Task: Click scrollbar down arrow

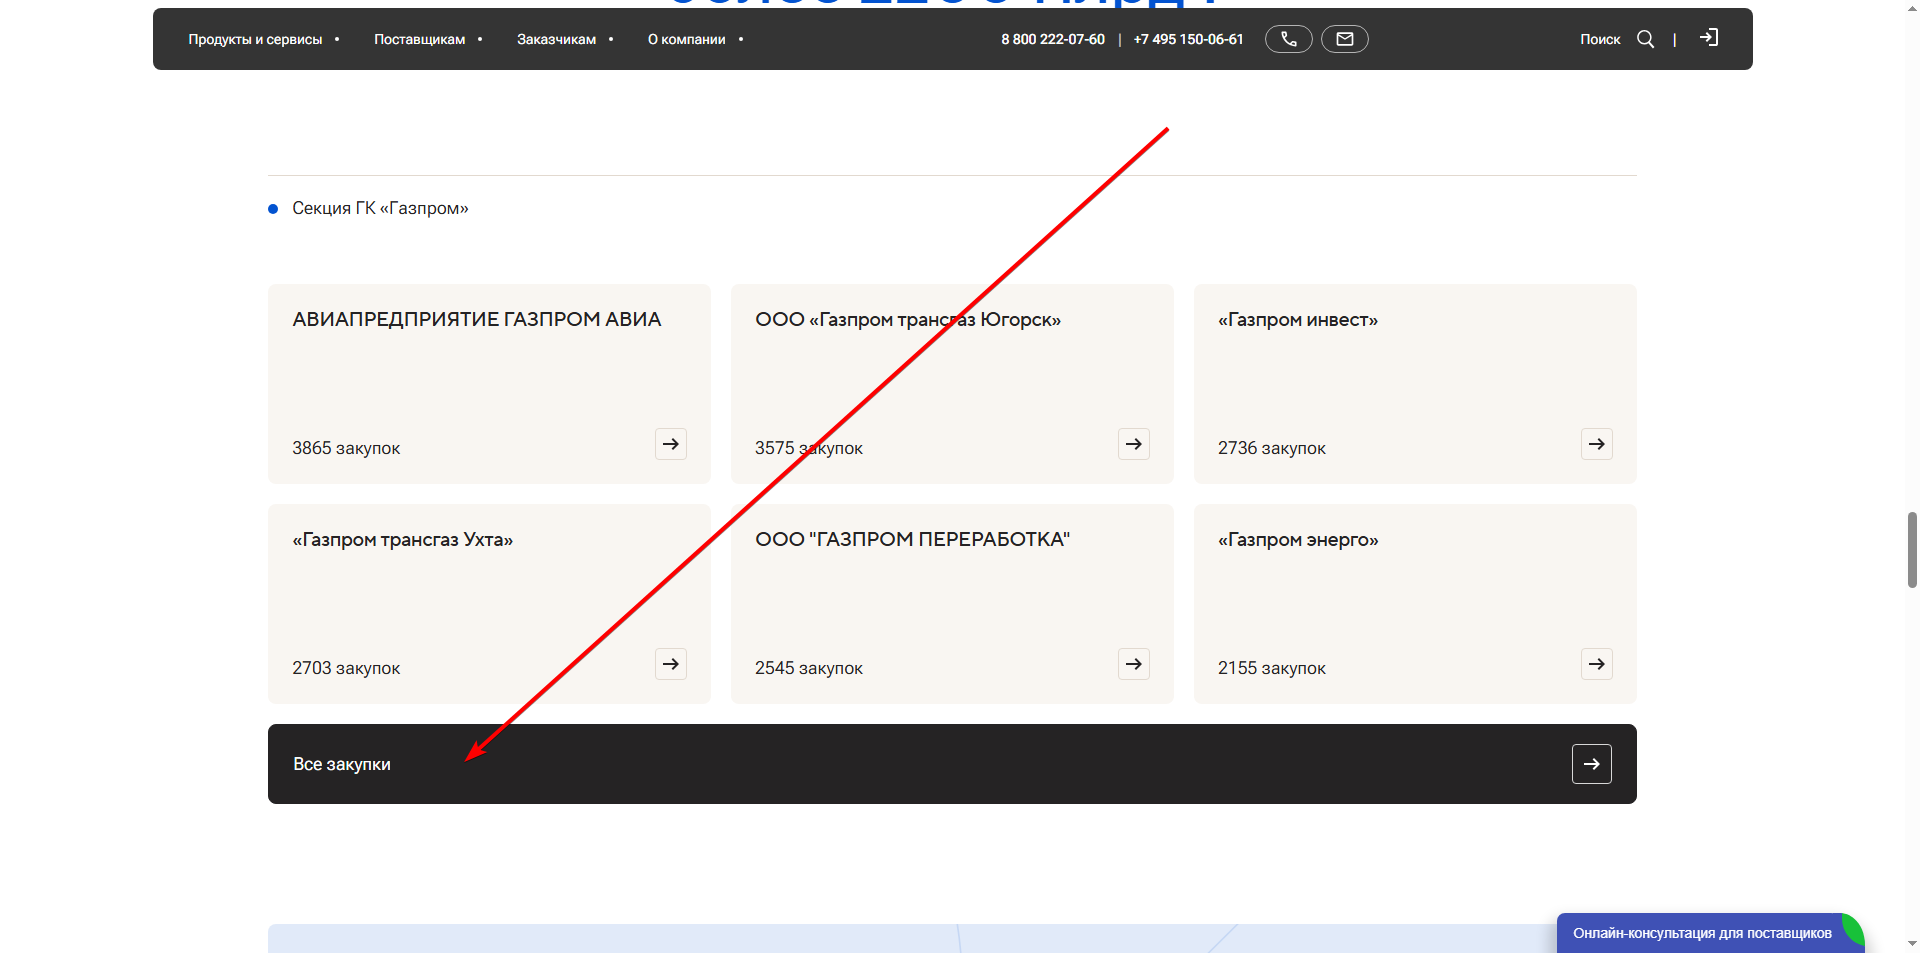Action: 1912,943
